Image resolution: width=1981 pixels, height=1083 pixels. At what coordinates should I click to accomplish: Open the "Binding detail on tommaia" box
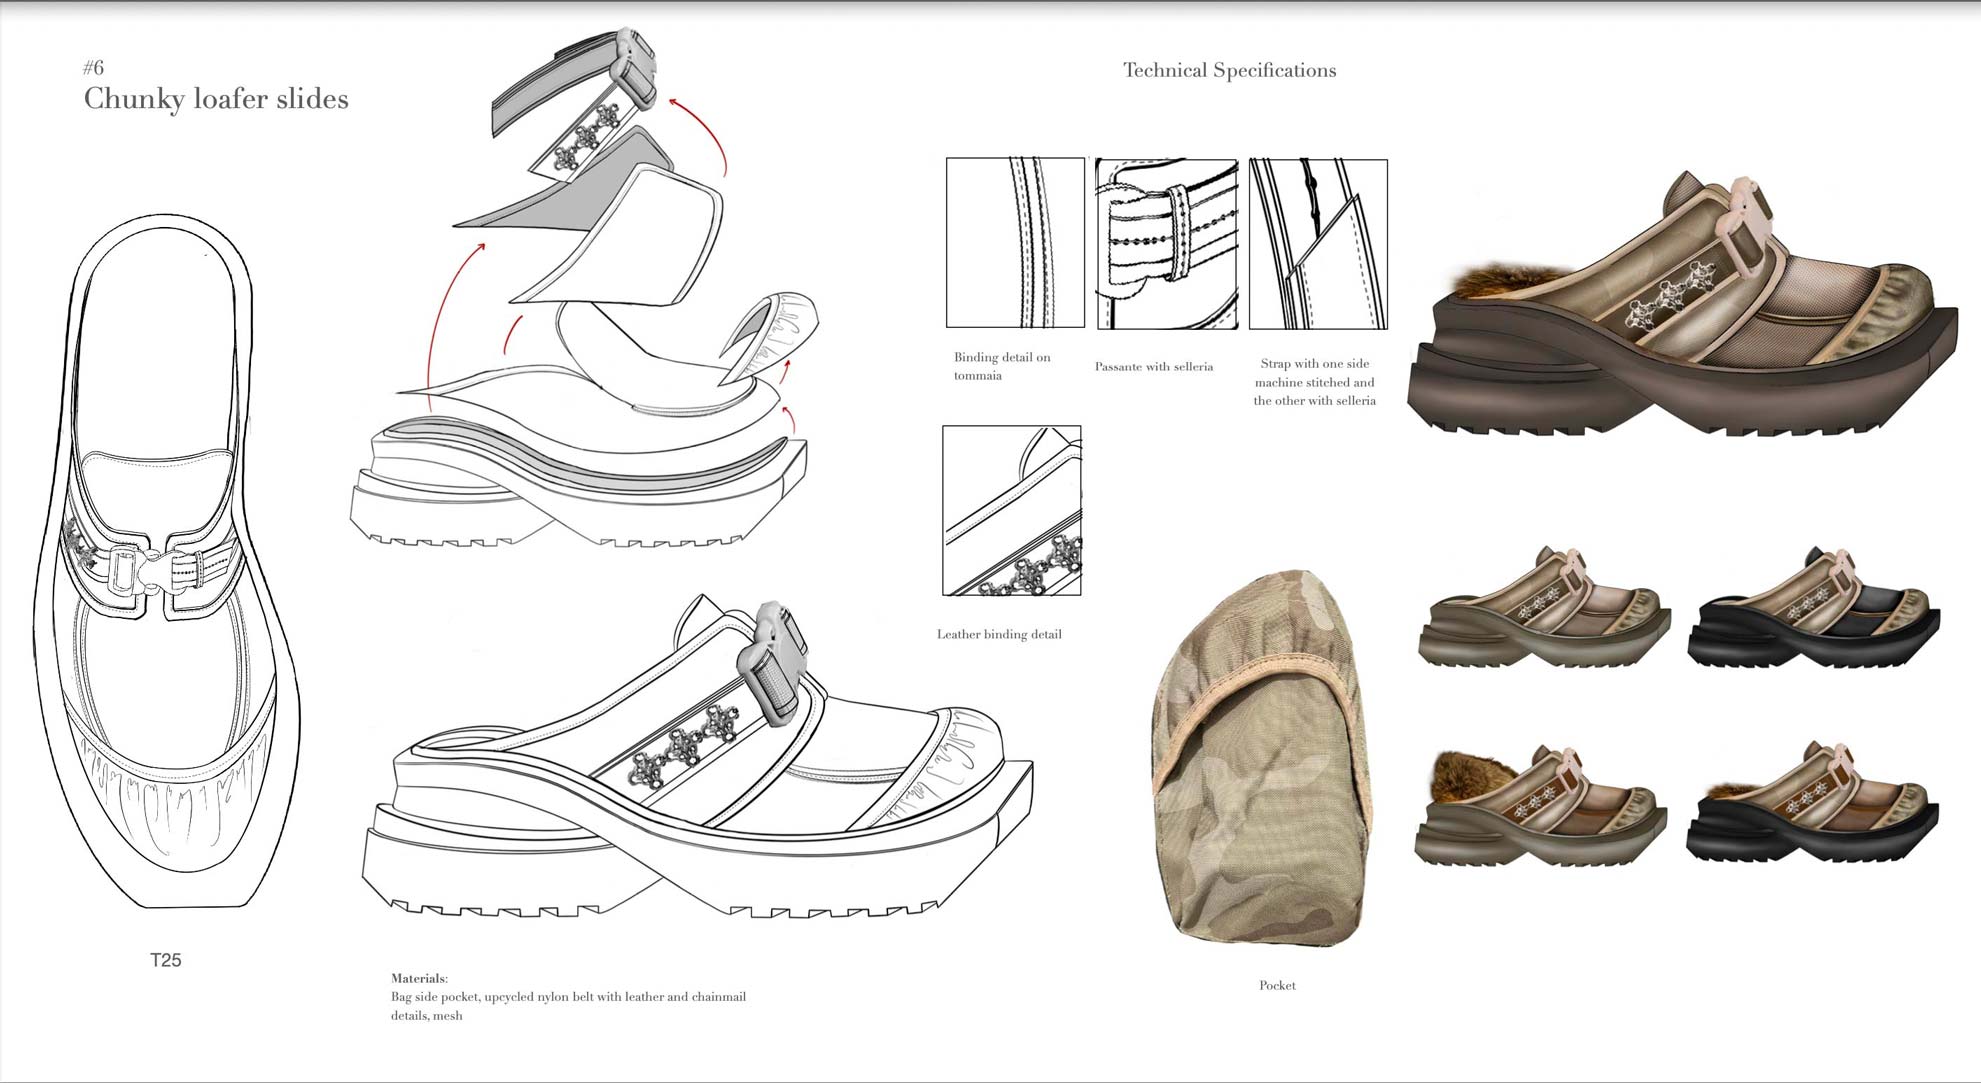point(1015,242)
